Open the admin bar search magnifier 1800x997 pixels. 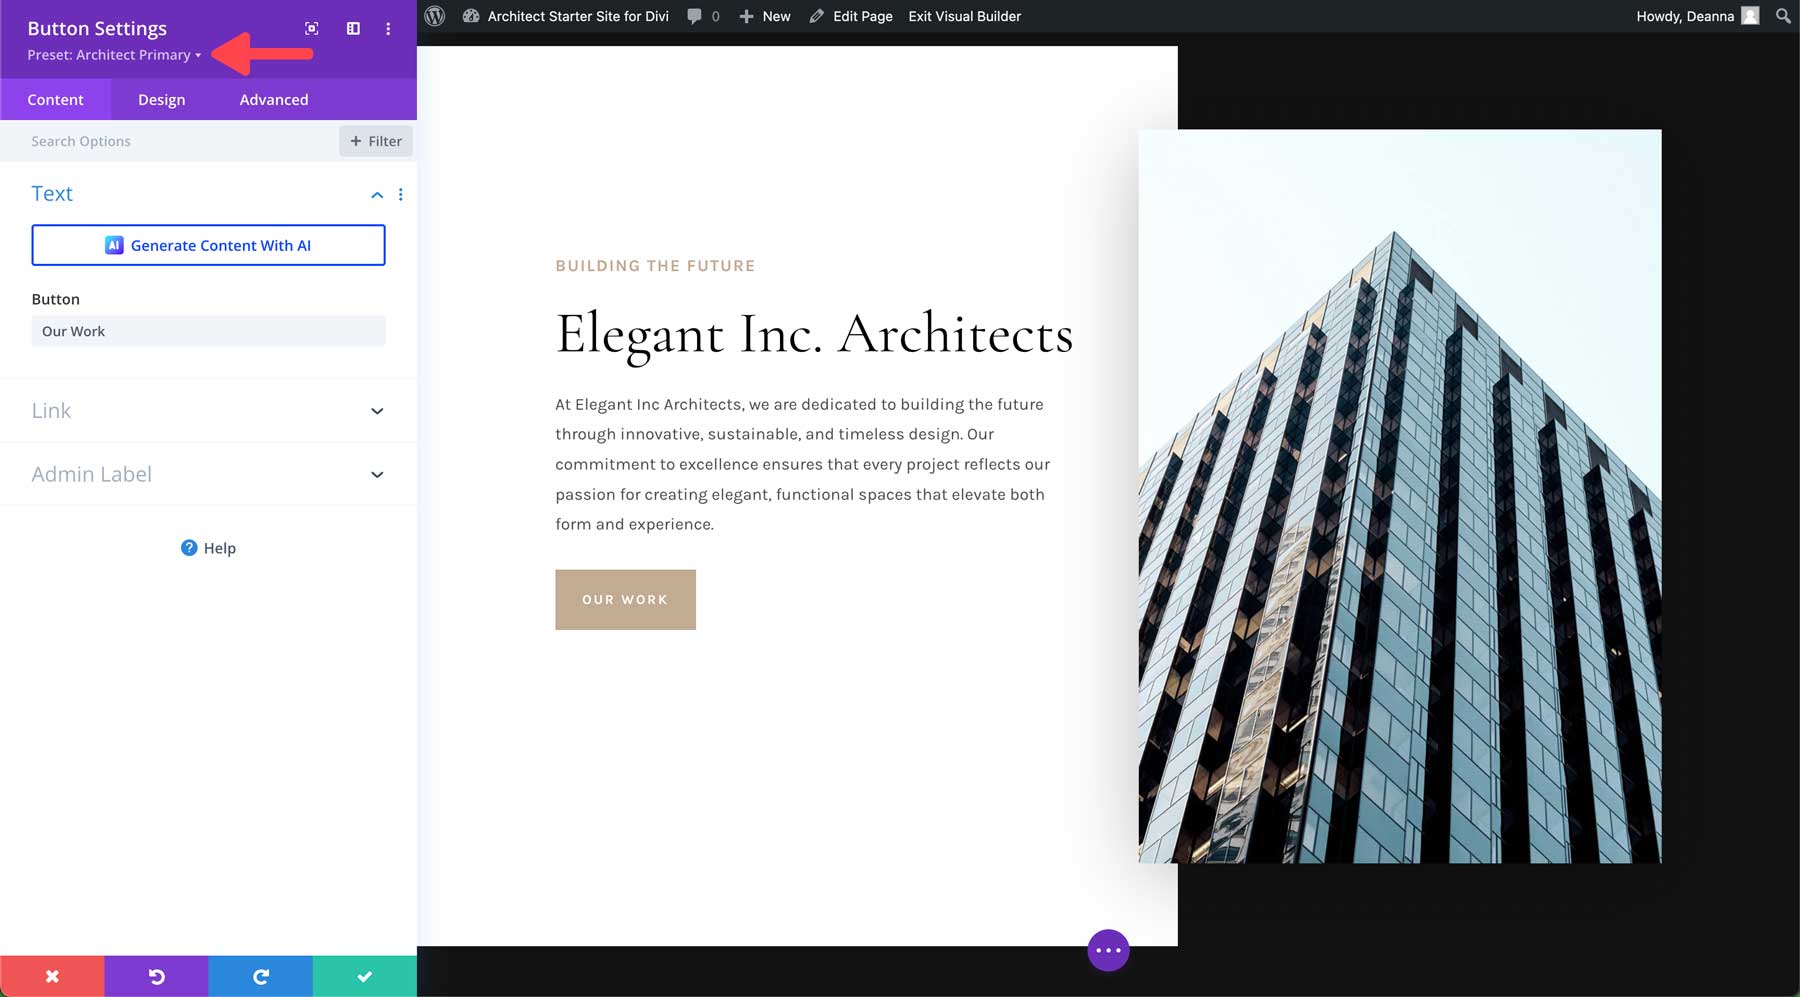click(x=1782, y=16)
